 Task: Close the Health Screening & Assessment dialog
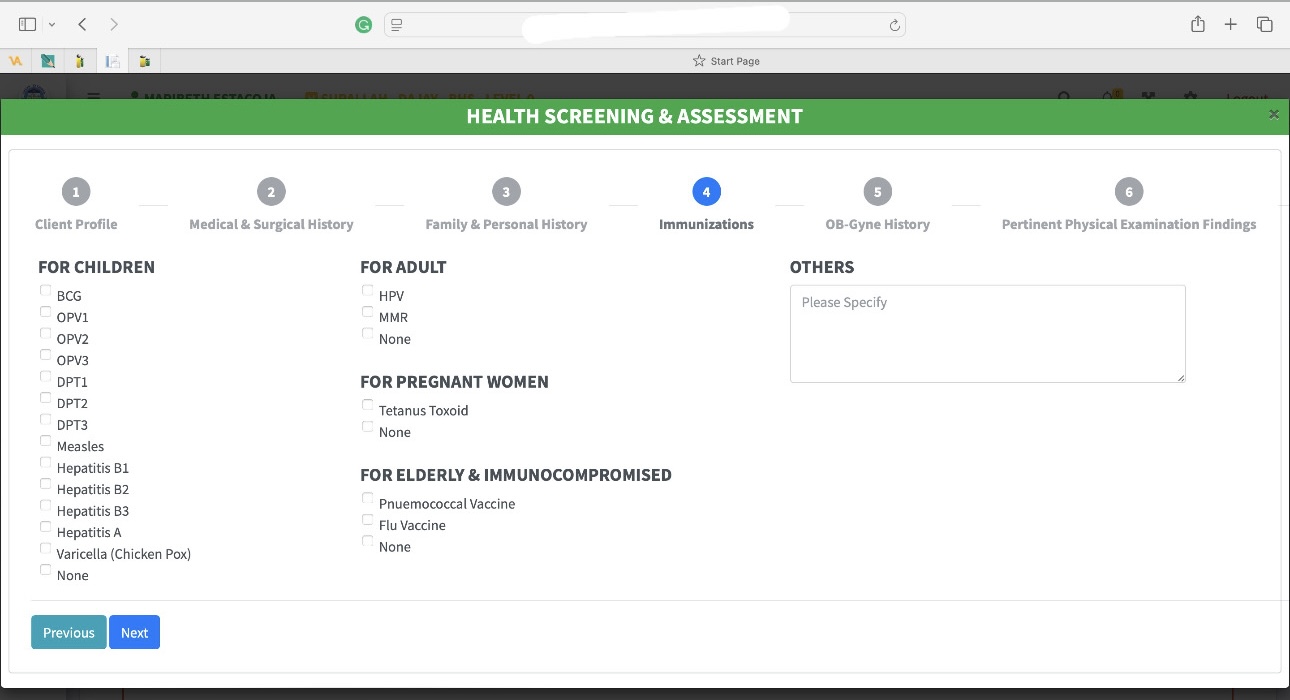(1274, 114)
